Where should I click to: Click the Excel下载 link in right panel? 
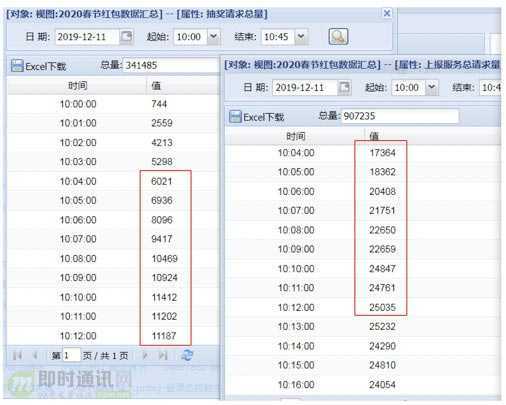263,117
